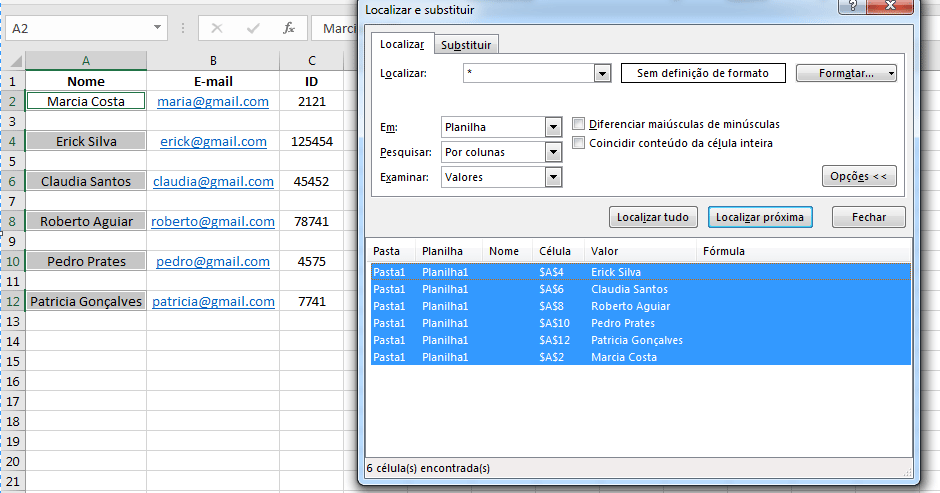
Task: Check Coincidir conteúdo da célula inteira
Action: (579, 143)
